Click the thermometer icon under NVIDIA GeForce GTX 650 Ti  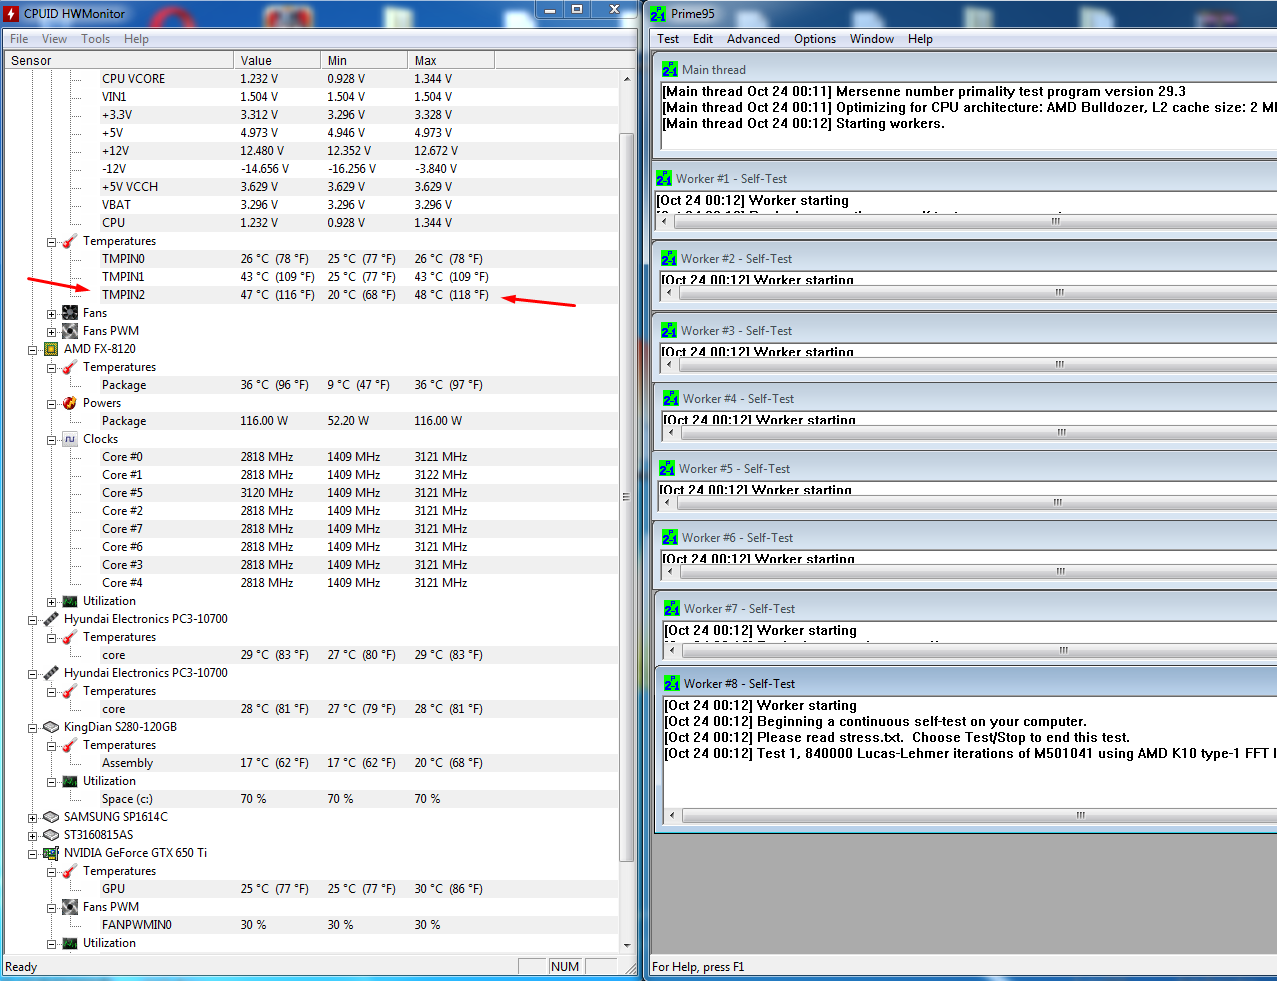coord(70,871)
